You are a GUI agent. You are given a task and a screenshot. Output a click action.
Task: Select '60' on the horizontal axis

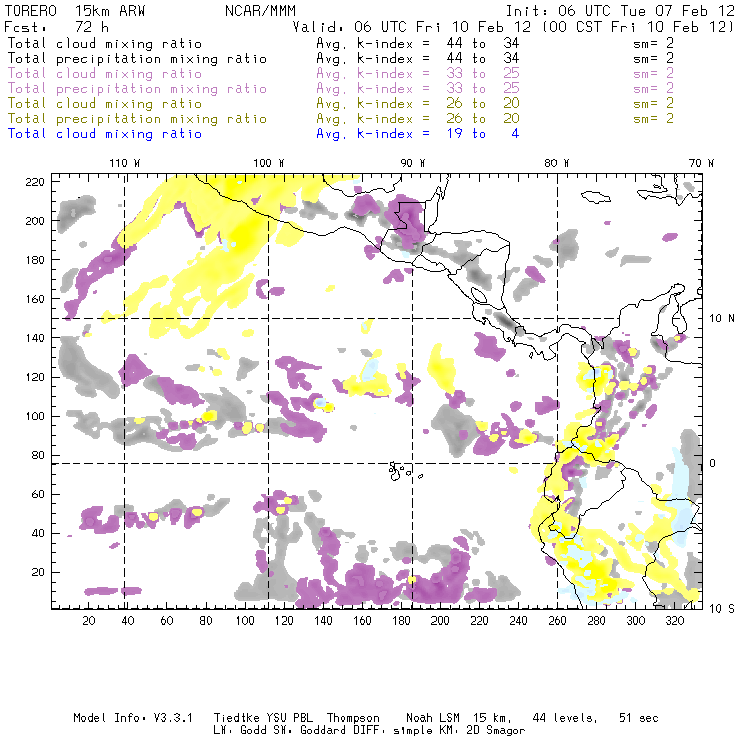click(x=167, y=621)
